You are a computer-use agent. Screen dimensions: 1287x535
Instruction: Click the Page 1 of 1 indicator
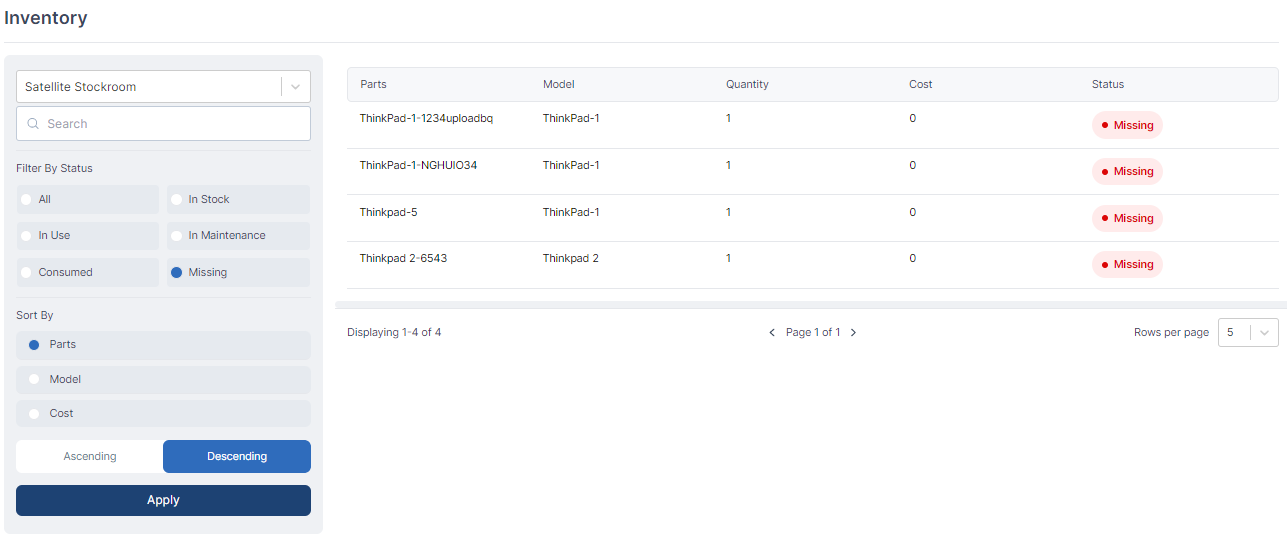(x=813, y=332)
